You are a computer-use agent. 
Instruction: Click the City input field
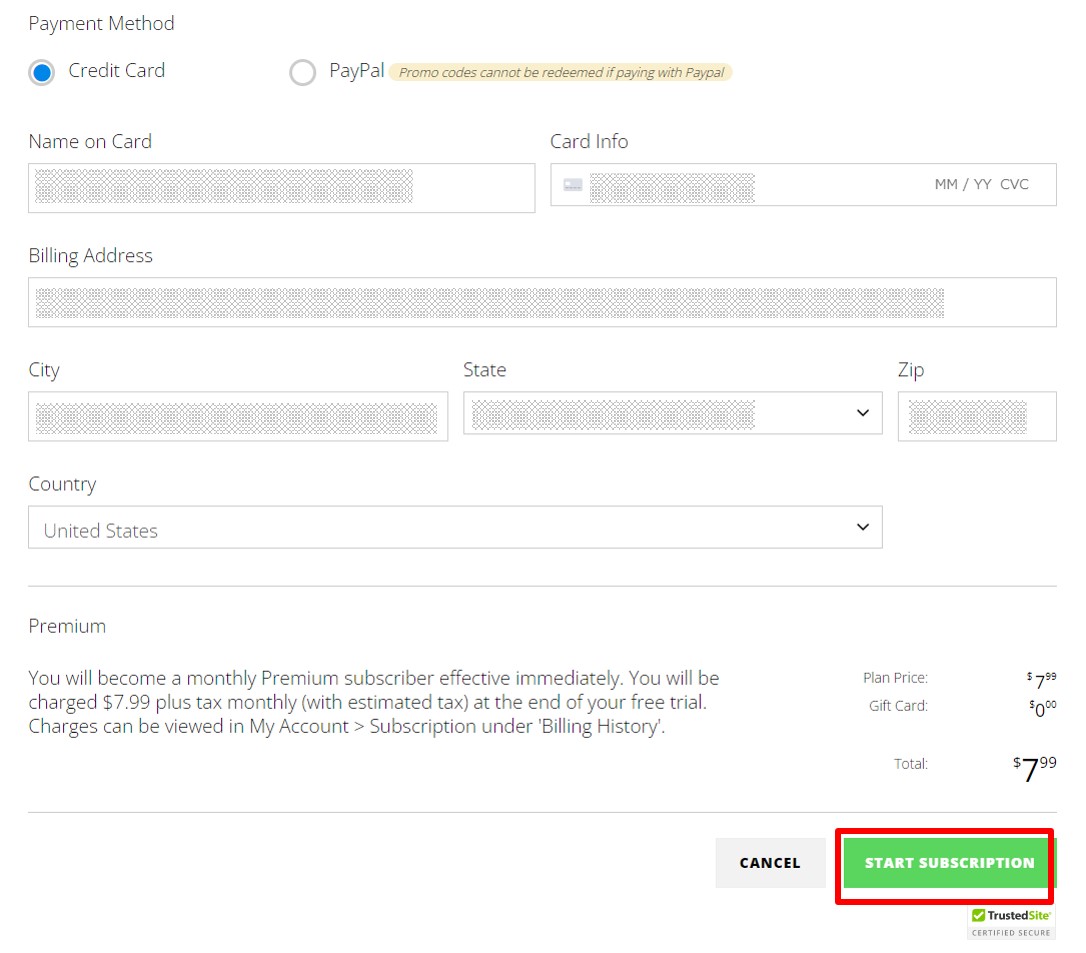point(238,416)
